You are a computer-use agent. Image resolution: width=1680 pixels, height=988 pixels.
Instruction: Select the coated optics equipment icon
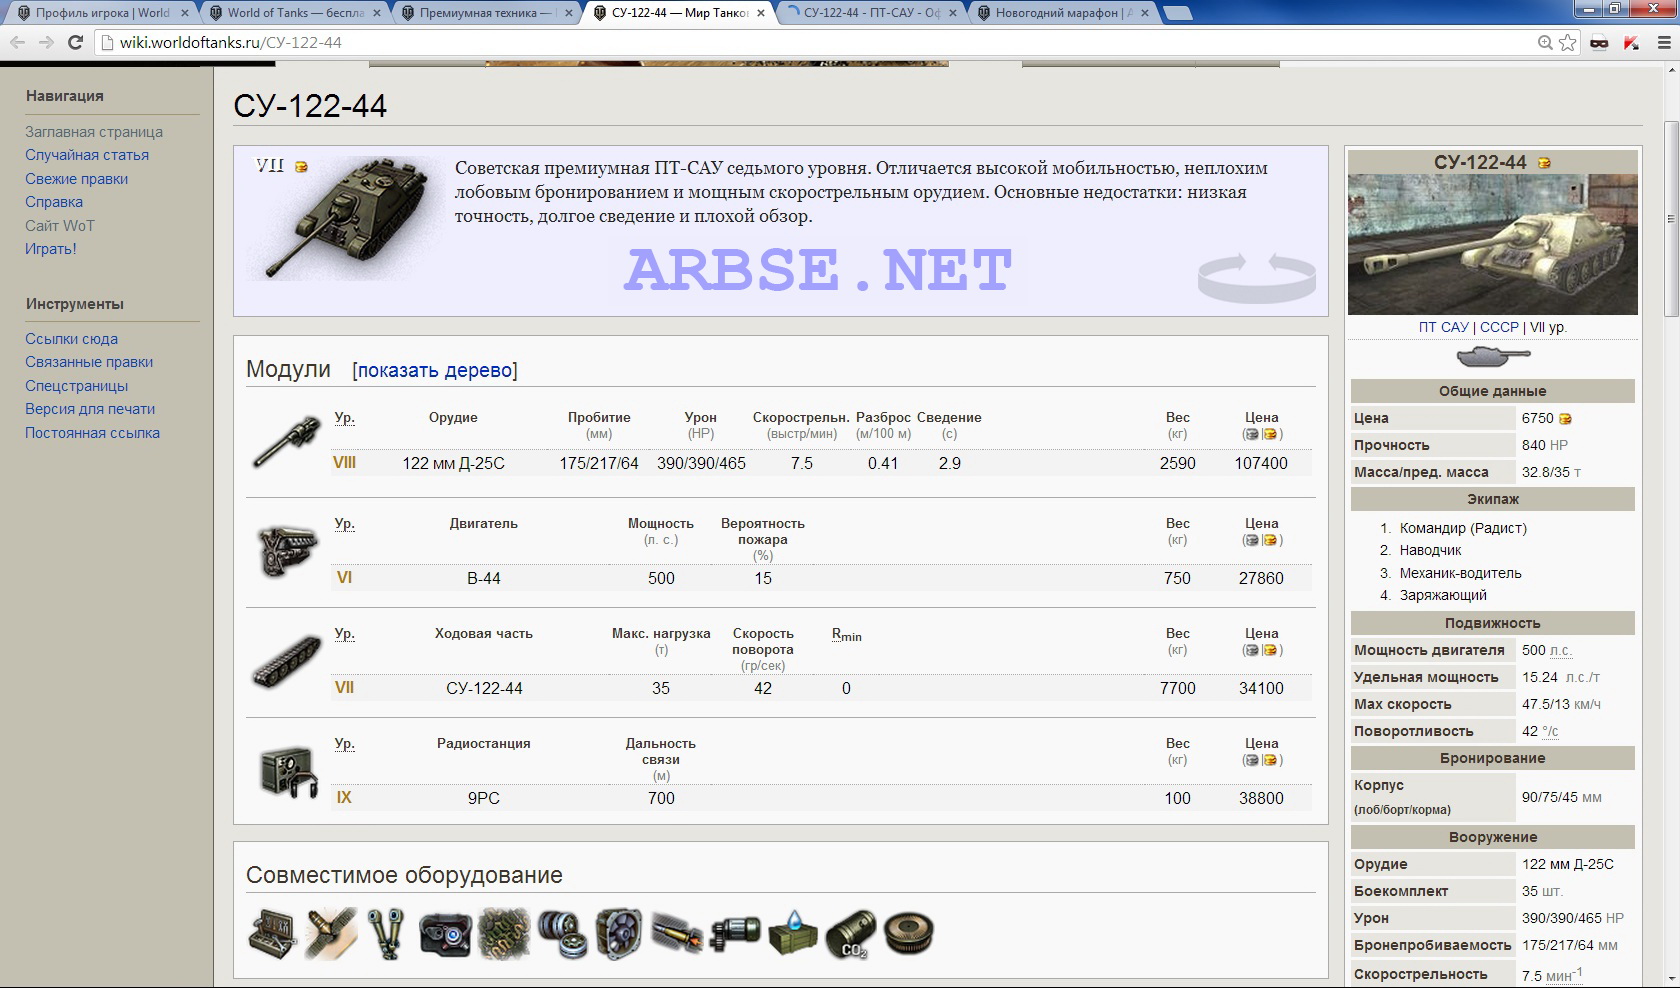pos(445,934)
